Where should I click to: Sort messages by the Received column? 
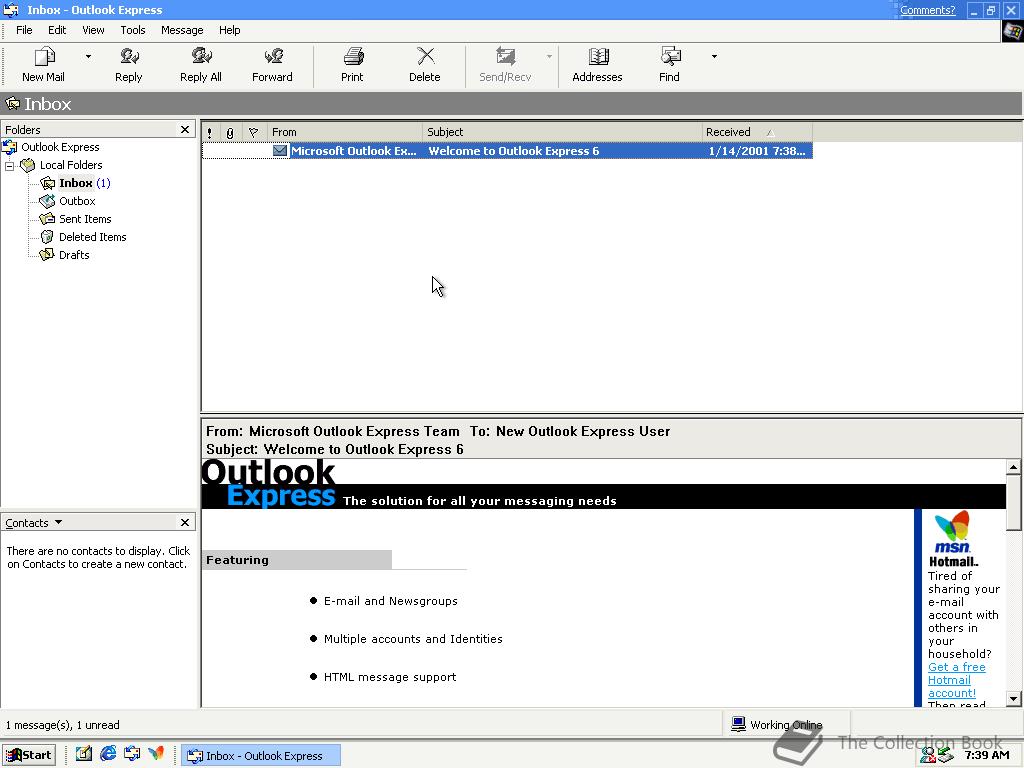pyautogui.click(x=757, y=132)
